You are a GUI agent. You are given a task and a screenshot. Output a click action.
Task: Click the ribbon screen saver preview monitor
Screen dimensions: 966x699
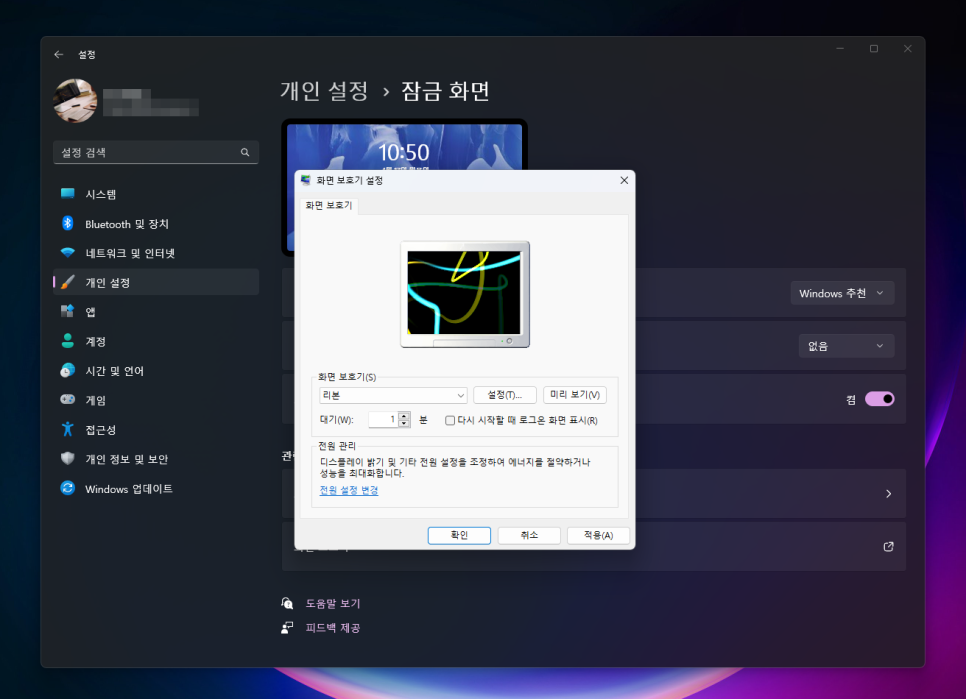(465, 294)
